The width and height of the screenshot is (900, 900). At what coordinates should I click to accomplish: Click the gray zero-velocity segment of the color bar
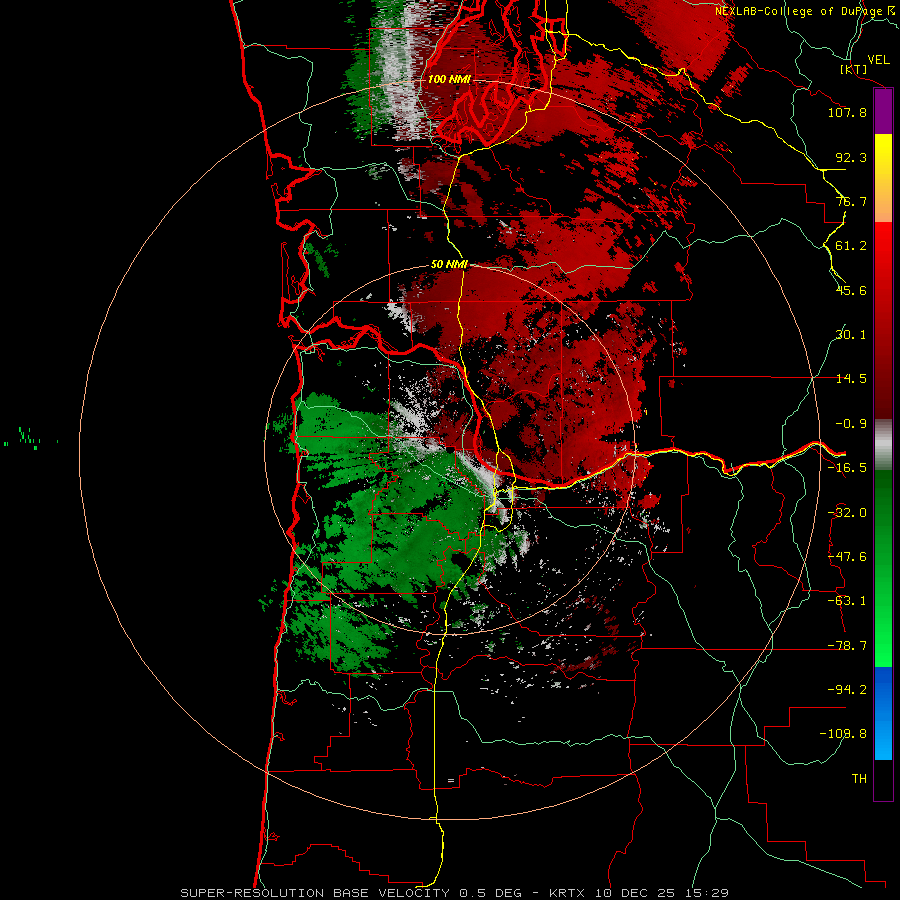(883, 445)
